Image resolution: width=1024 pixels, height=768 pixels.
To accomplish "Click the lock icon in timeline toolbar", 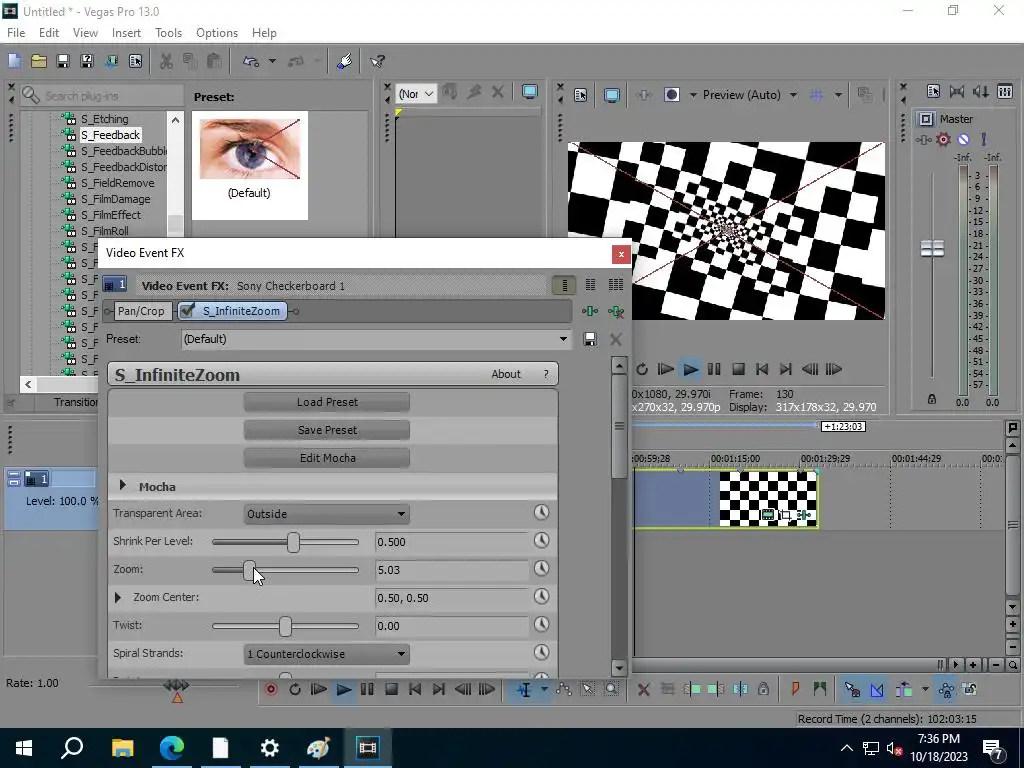I will [x=763, y=689].
